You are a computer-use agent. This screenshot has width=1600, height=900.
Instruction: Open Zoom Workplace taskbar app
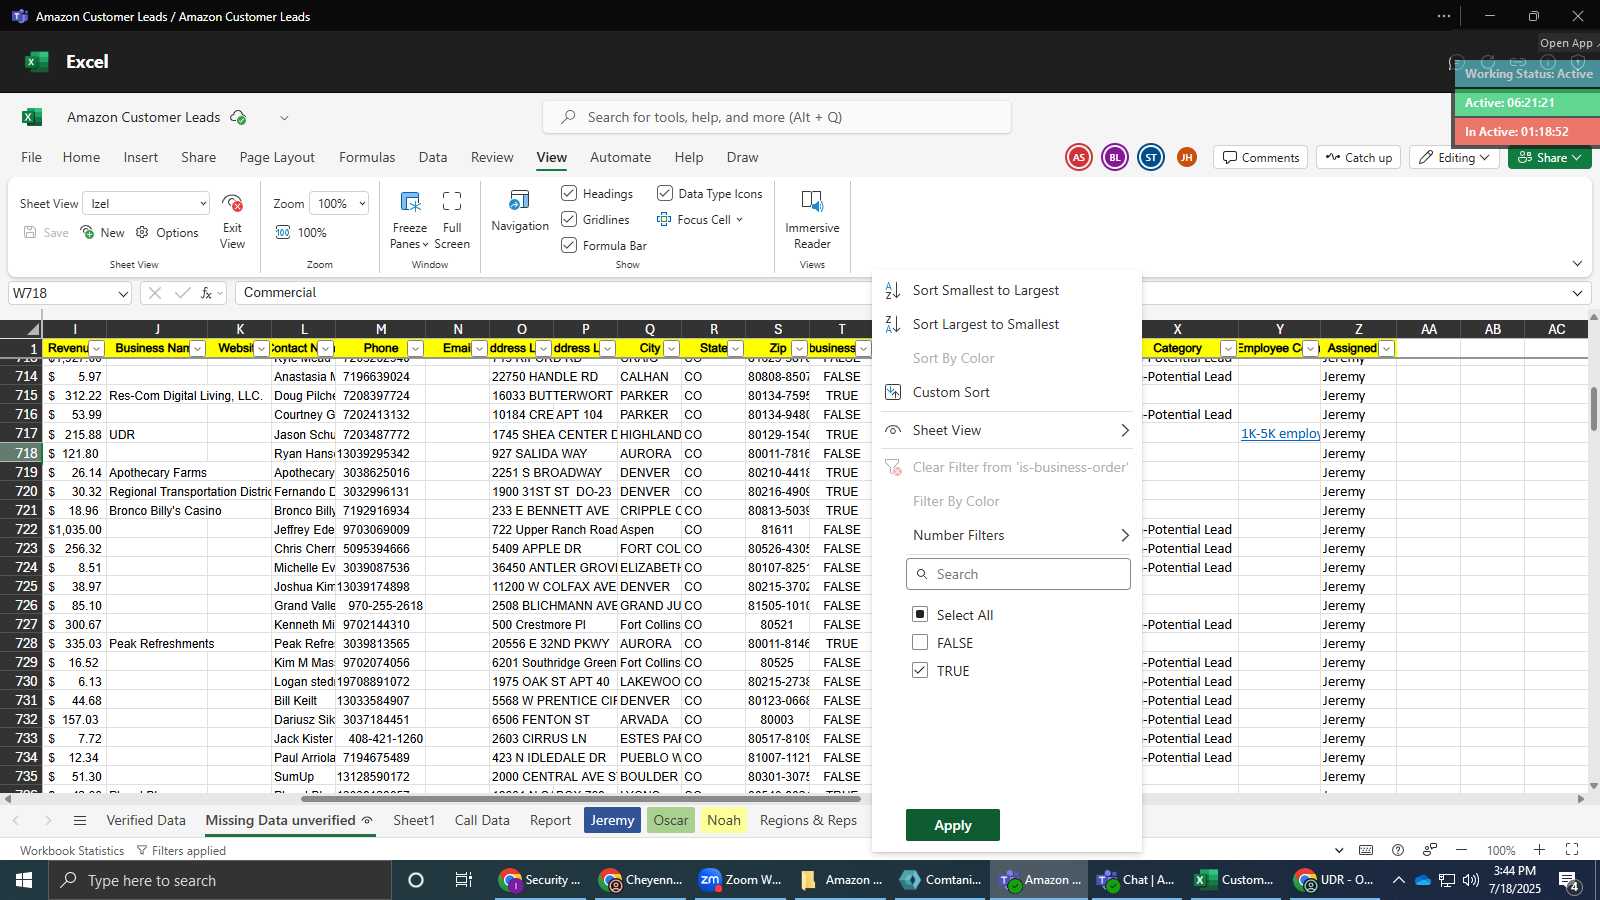click(x=741, y=880)
